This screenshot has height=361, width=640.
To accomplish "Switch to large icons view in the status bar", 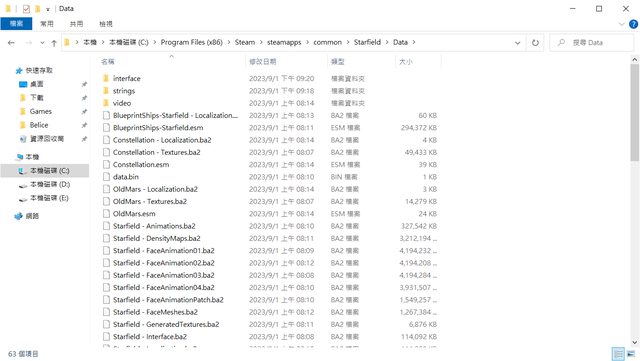I will (x=631, y=354).
